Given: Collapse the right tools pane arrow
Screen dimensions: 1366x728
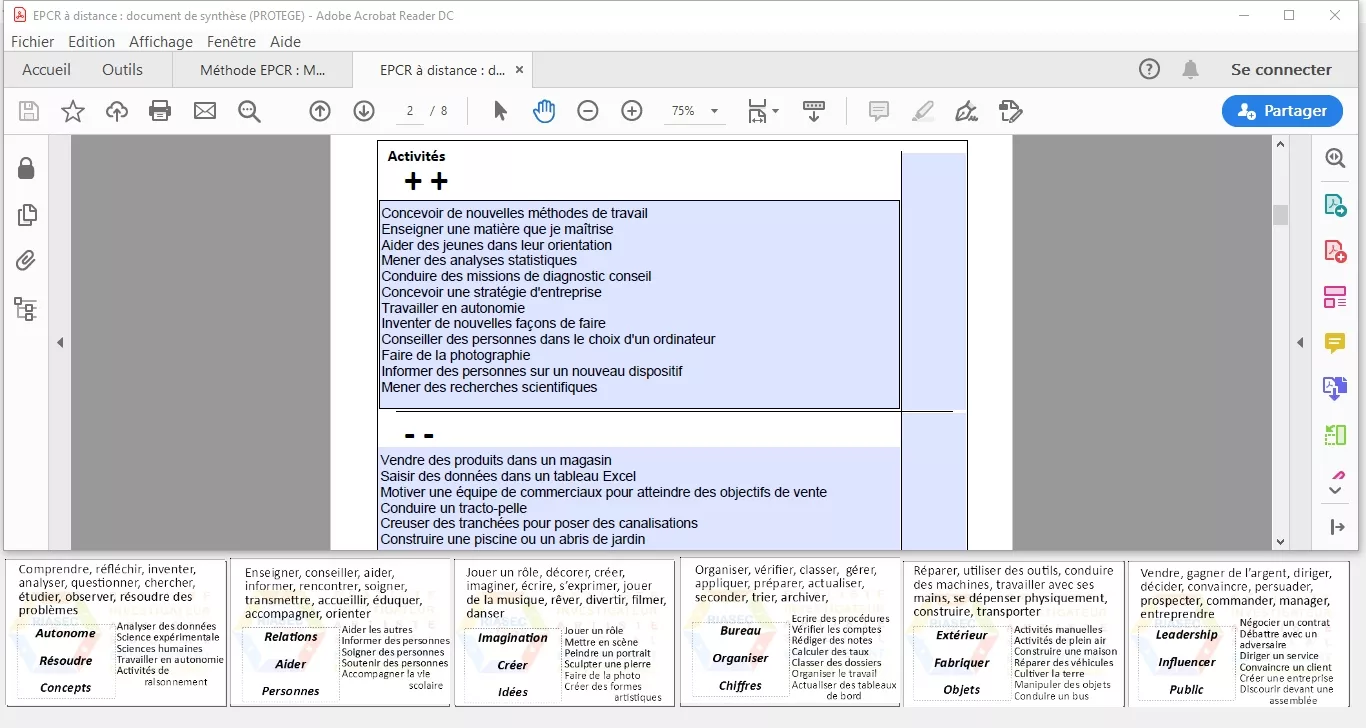Looking at the screenshot, I should click(x=1300, y=342).
